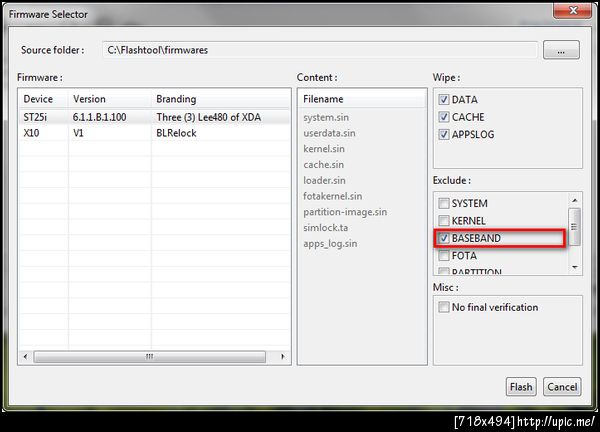This screenshot has height=432, width=600.
Task: Select loader.sin in content list
Action: point(324,180)
